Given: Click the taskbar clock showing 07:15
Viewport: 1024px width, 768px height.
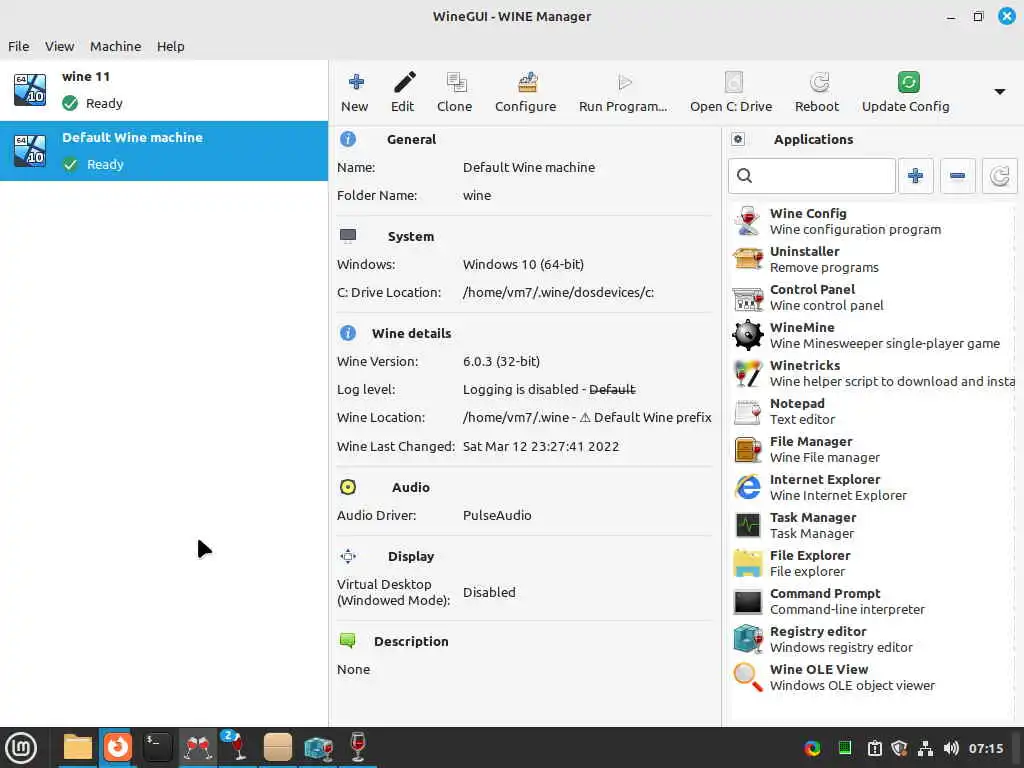Looking at the screenshot, I should (x=986, y=748).
